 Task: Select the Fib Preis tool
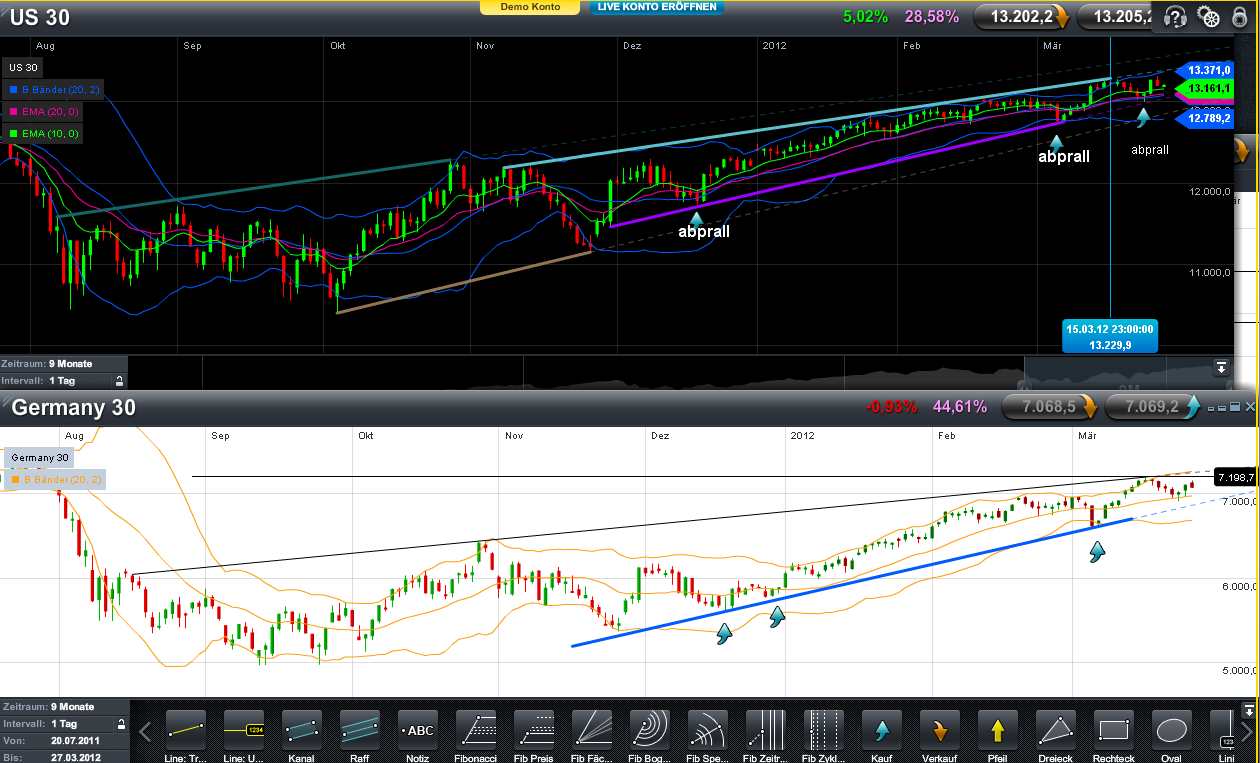click(x=533, y=729)
